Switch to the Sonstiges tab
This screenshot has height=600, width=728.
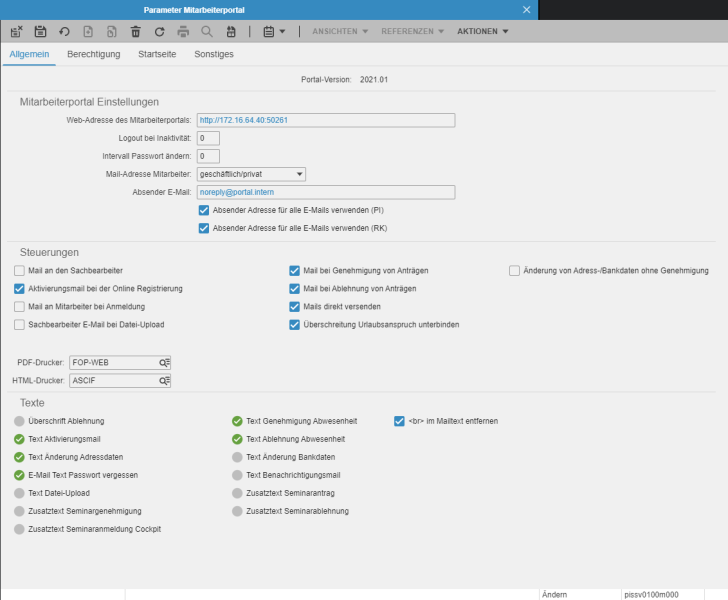pos(214,54)
